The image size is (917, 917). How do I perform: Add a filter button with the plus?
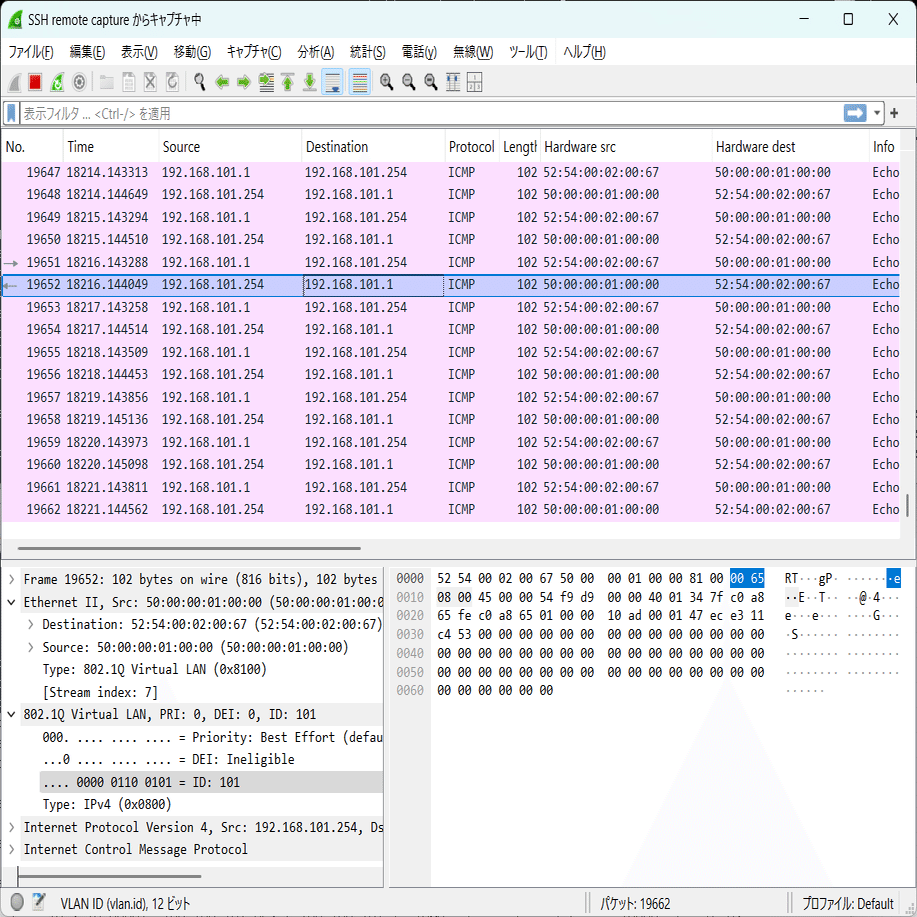[x=895, y=113]
